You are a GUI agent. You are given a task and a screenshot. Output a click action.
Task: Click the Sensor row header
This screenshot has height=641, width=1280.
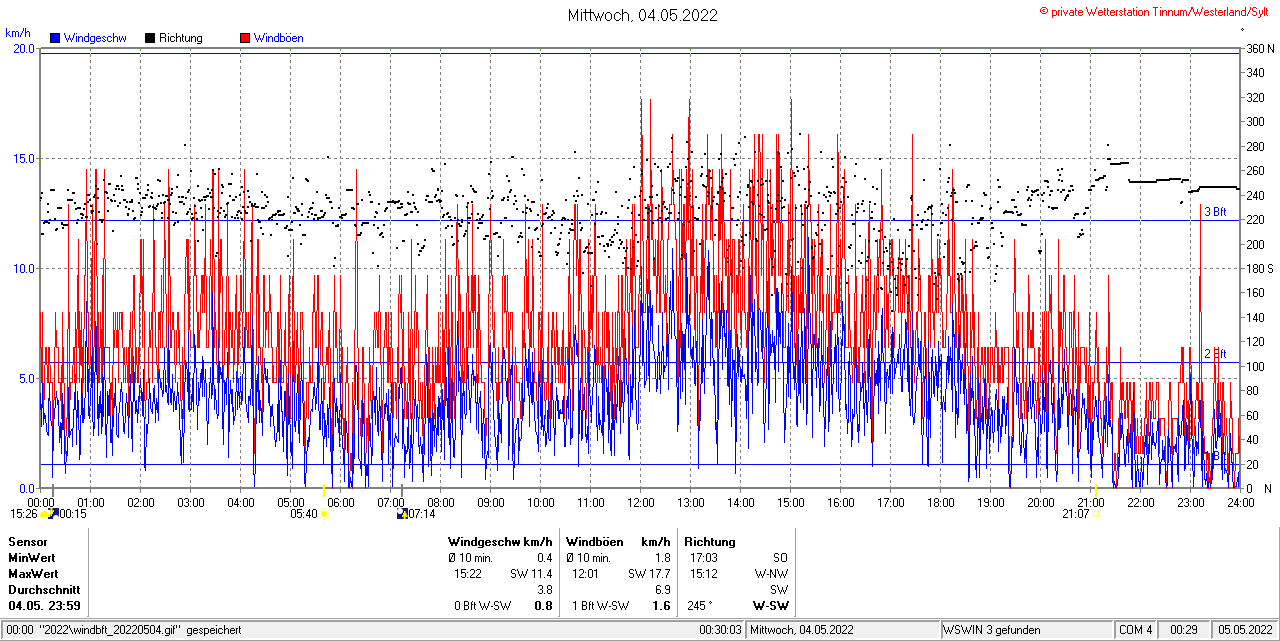(x=27, y=542)
